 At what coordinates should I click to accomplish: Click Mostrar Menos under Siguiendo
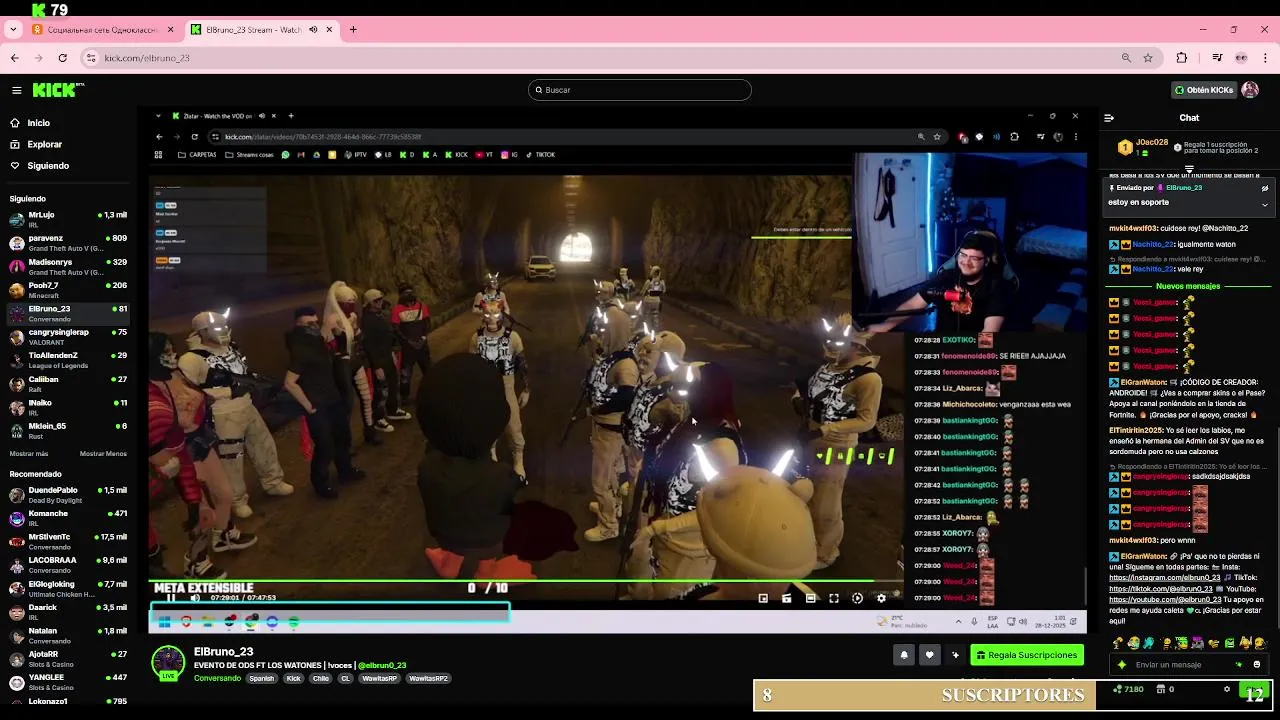pyautogui.click(x=103, y=453)
